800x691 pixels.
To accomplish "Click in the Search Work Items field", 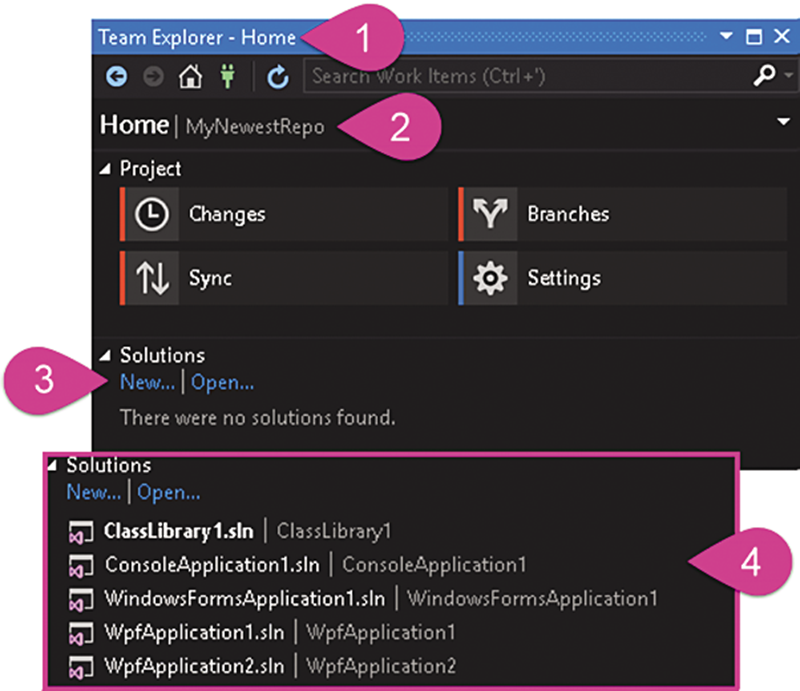I will point(528,76).
